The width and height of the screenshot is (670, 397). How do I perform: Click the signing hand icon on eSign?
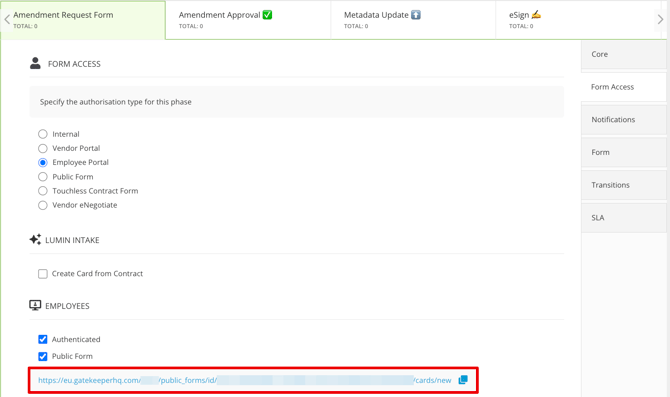(536, 15)
